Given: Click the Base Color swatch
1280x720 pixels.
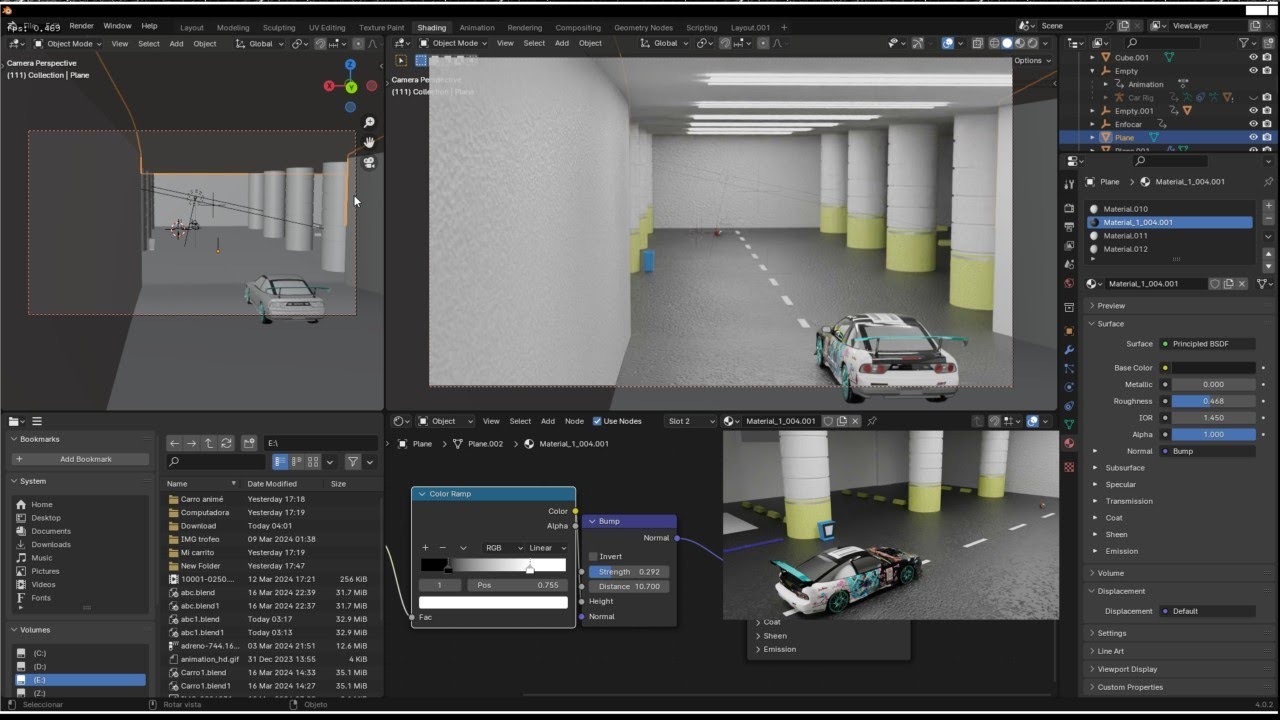Looking at the screenshot, I should pos(1214,368).
